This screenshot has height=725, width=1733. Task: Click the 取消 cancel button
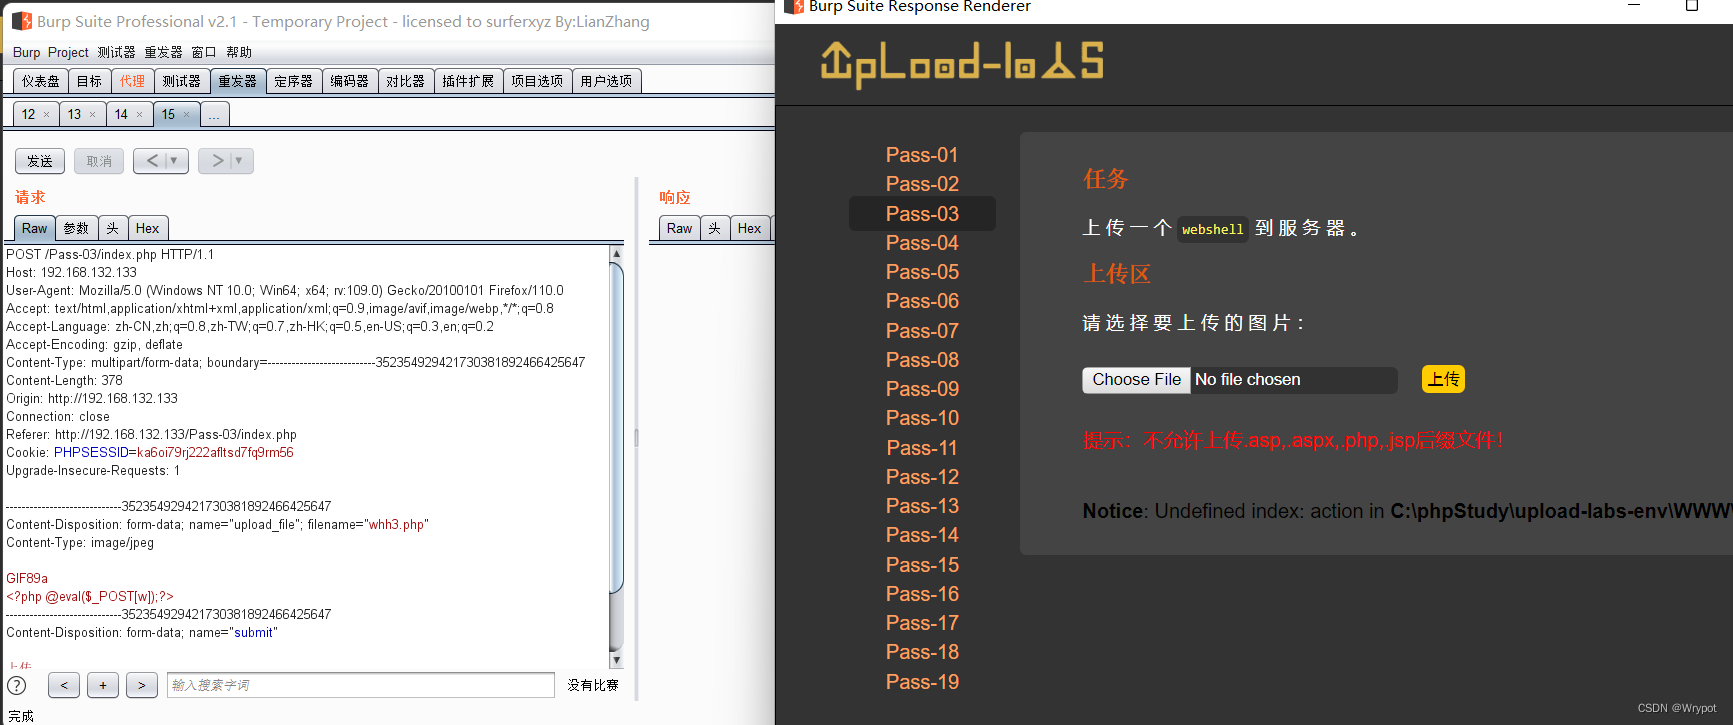[x=99, y=161]
